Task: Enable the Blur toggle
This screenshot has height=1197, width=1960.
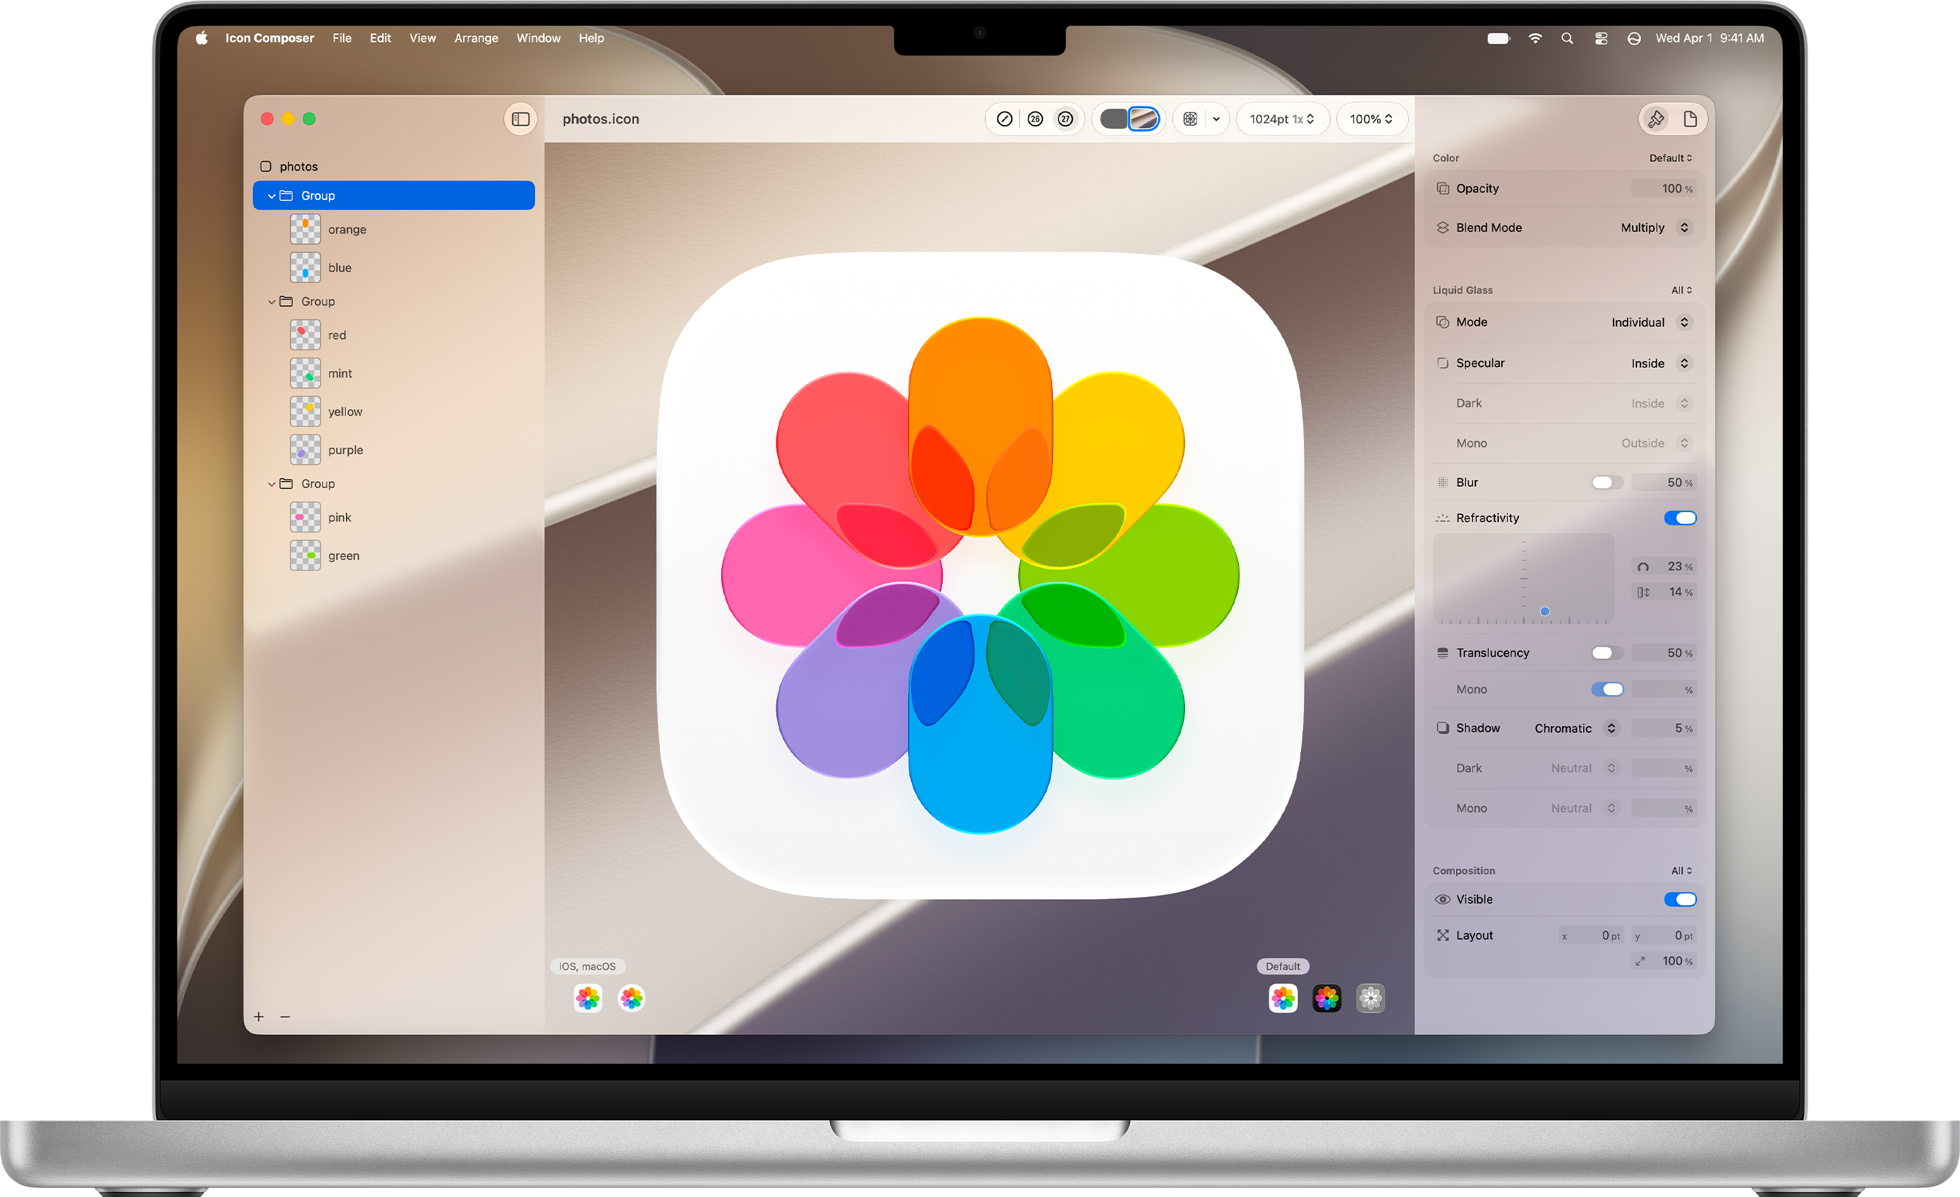Action: tap(1607, 483)
